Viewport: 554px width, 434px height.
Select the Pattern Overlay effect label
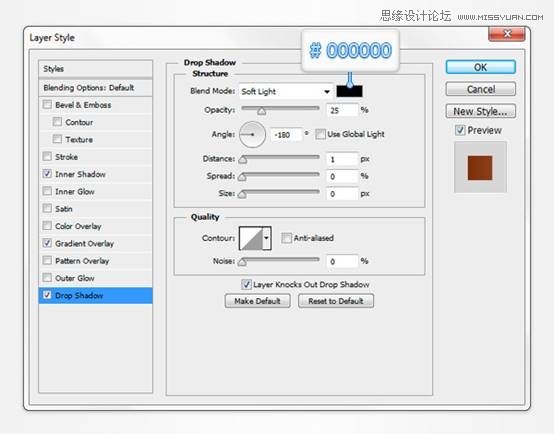pyautogui.click(x=82, y=261)
